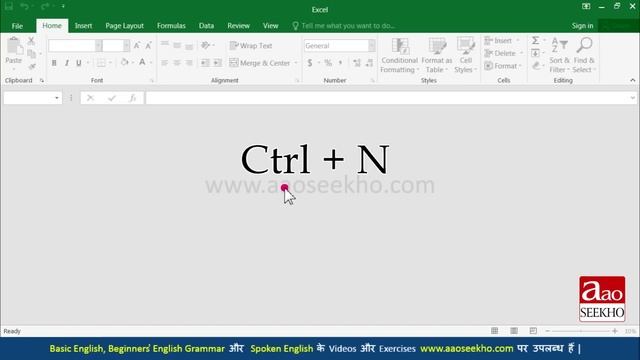Switch to Page Layout tab
Viewport: 640px width, 360px height.
(x=124, y=26)
